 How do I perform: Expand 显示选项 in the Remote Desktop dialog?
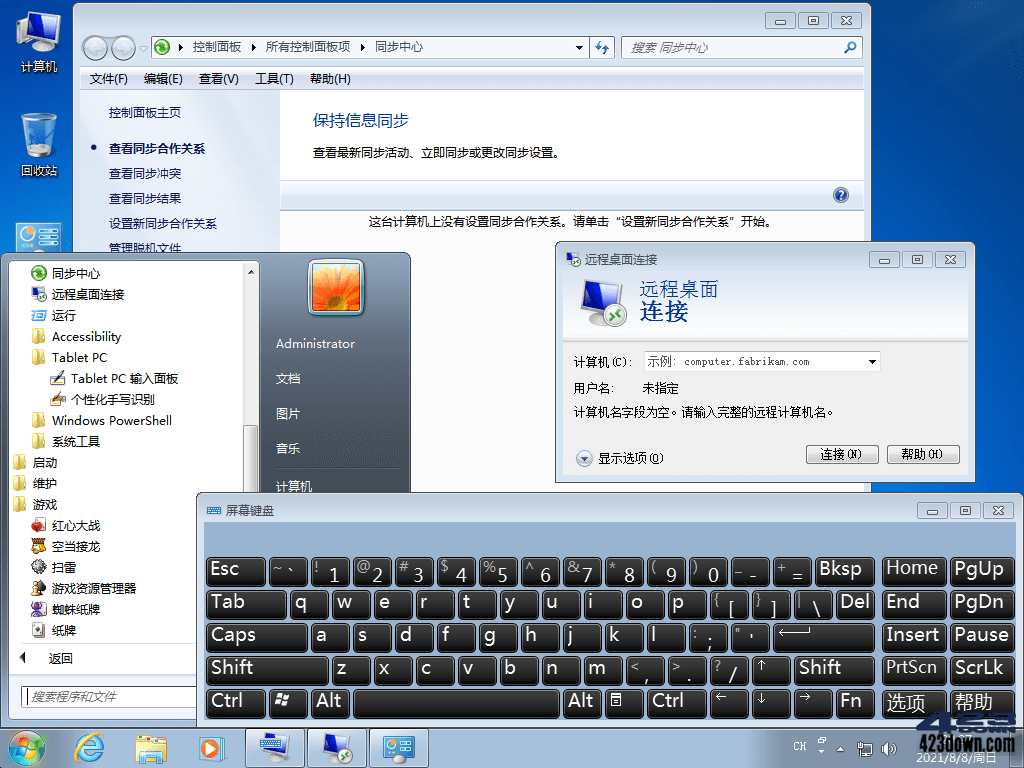coord(621,454)
